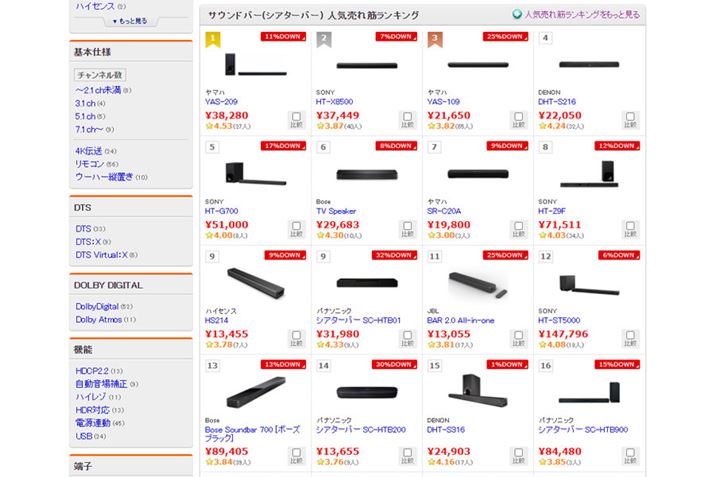Click the round icon beside 人気売れ筋ランキングをもっと見る
715x477 pixels.
517,15
